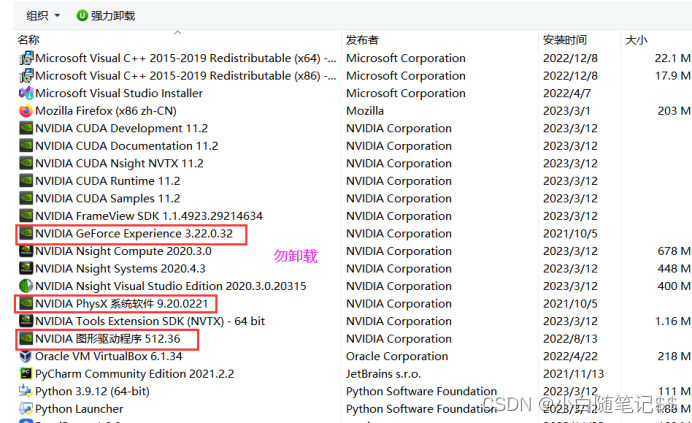692x423 pixels.
Task: Click size value 678 M
Action: (x=674, y=251)
